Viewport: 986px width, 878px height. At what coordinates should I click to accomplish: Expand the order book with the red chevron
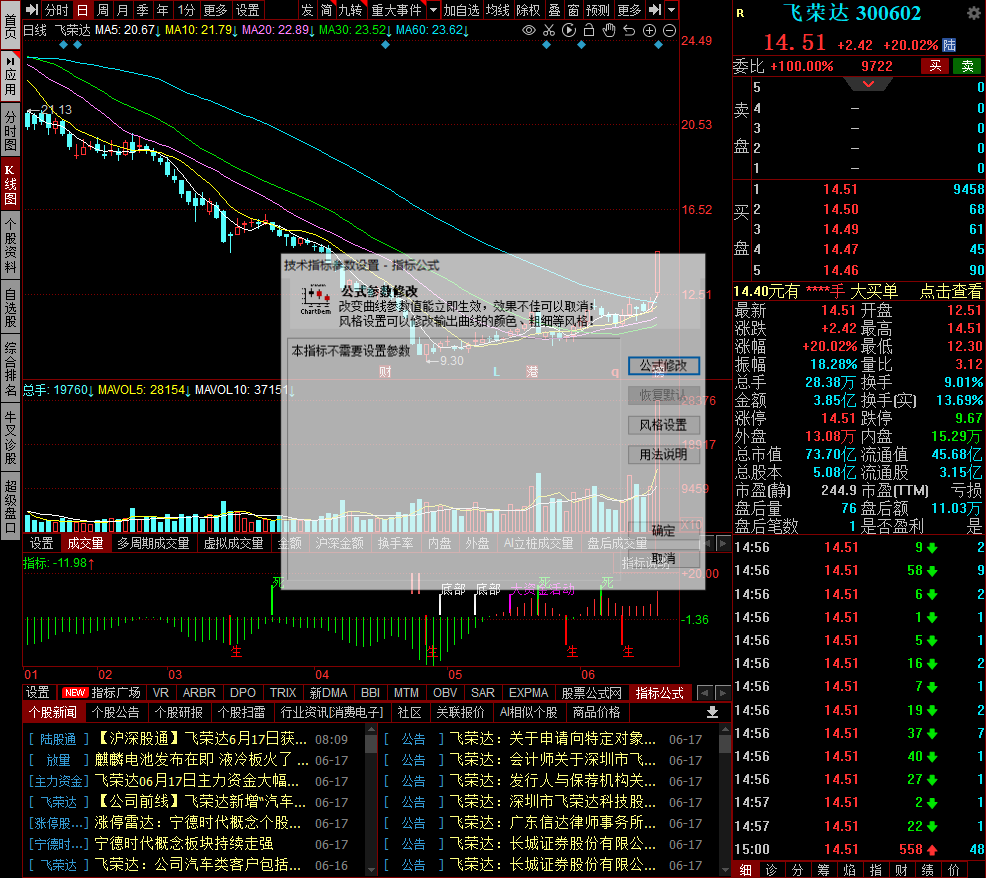[868, 84]
